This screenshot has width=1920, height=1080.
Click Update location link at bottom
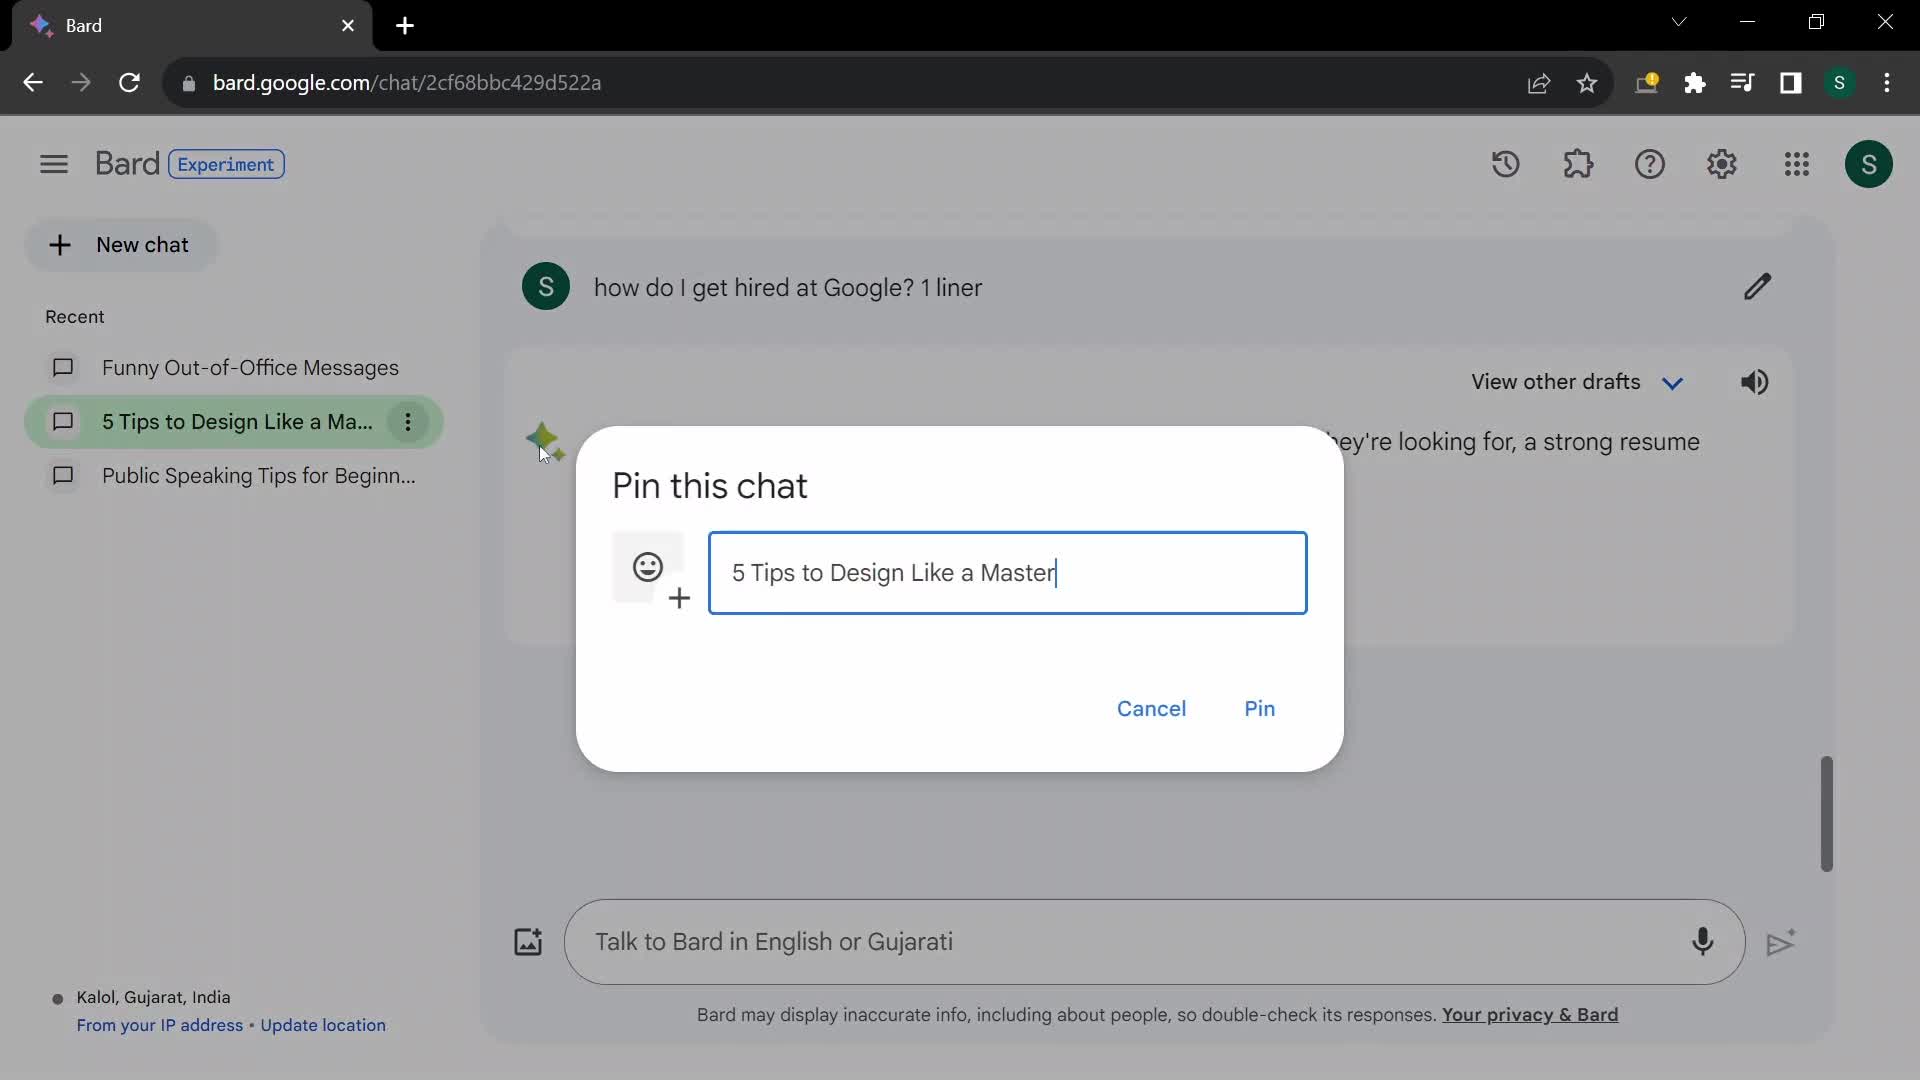(x=323, y=1025)
